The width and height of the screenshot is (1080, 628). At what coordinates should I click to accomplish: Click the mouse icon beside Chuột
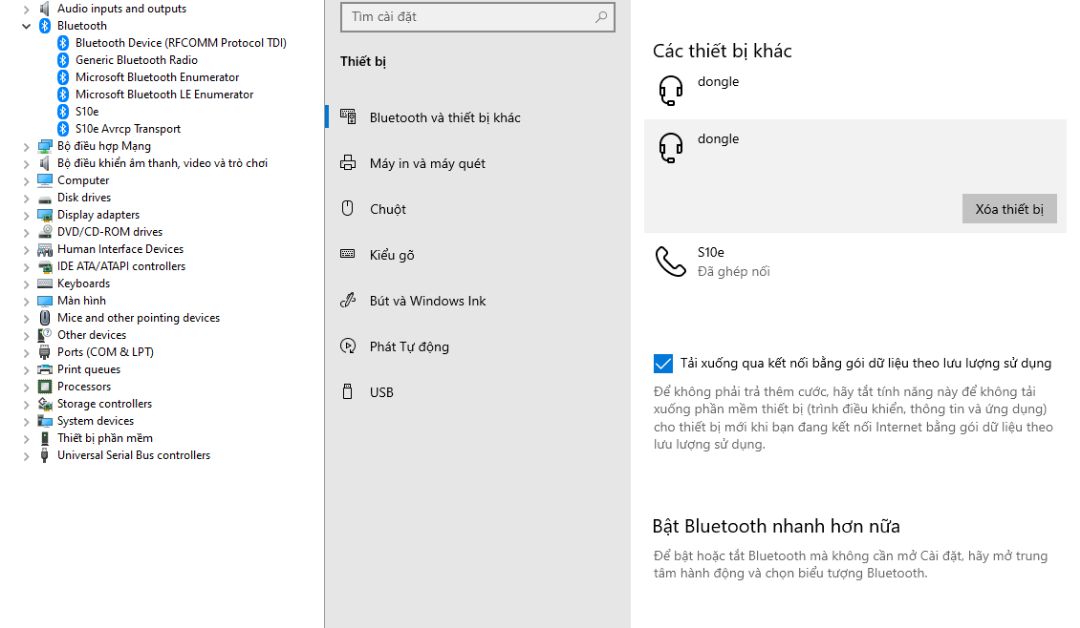point(348,209)
